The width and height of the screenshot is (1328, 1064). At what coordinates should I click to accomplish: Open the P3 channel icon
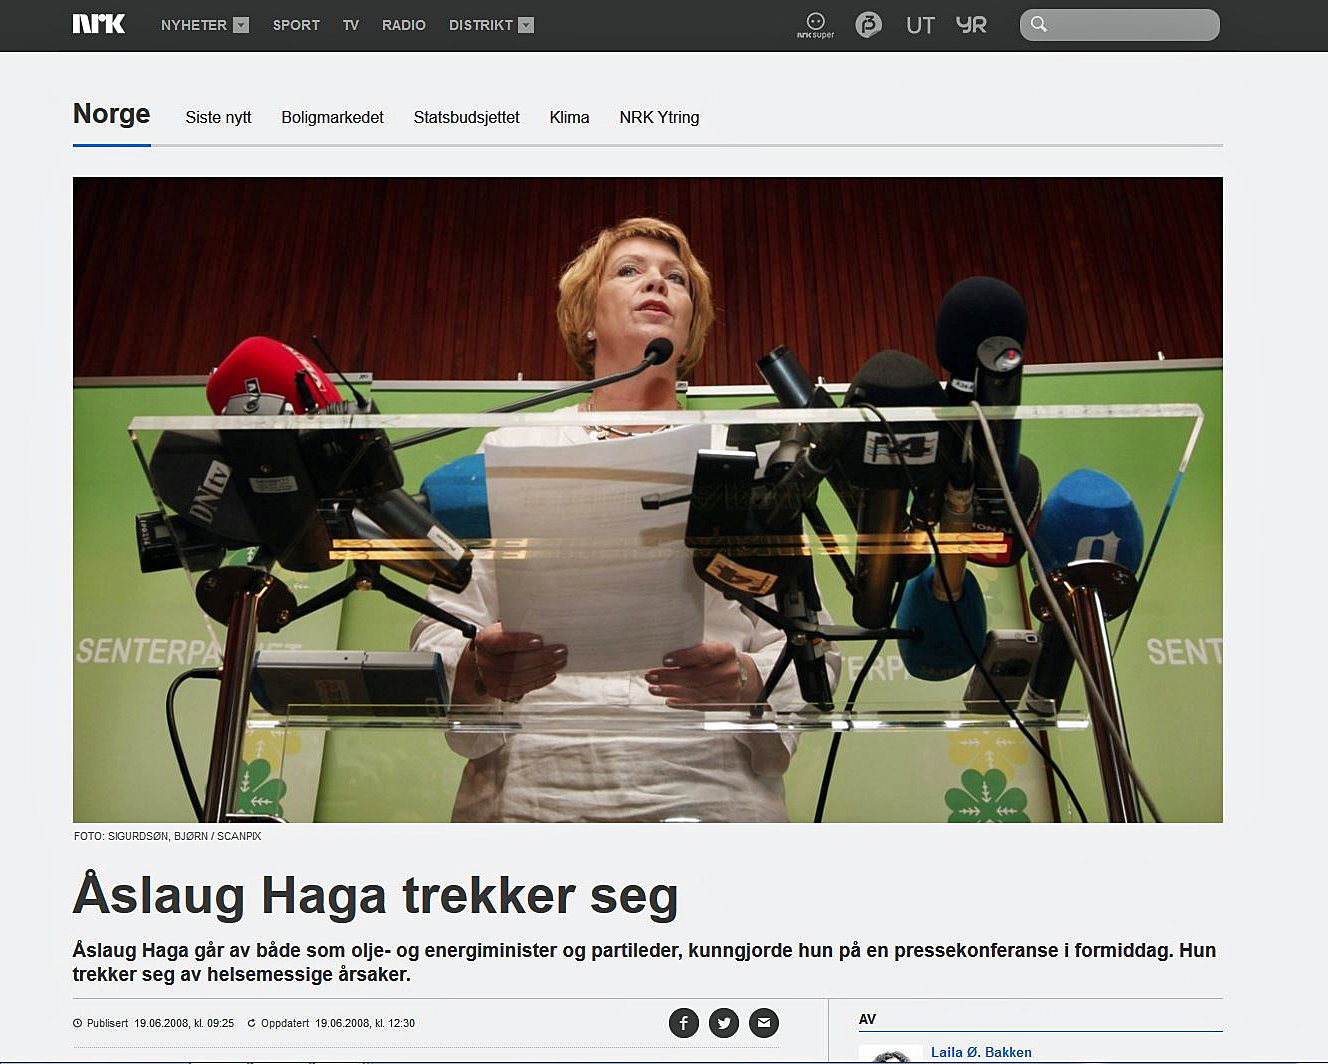click(868, 25)
